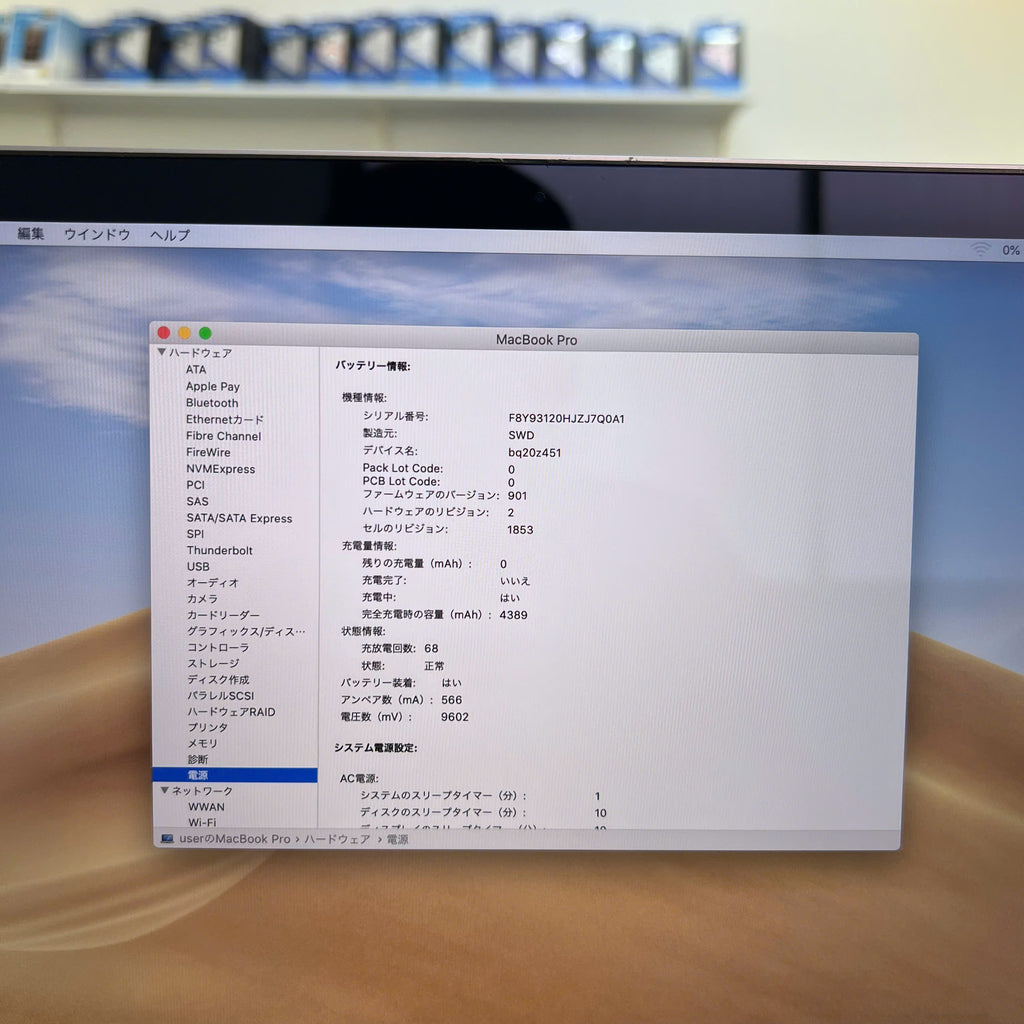
Task: Click the システム電源設定 heading
Action: 376,747
